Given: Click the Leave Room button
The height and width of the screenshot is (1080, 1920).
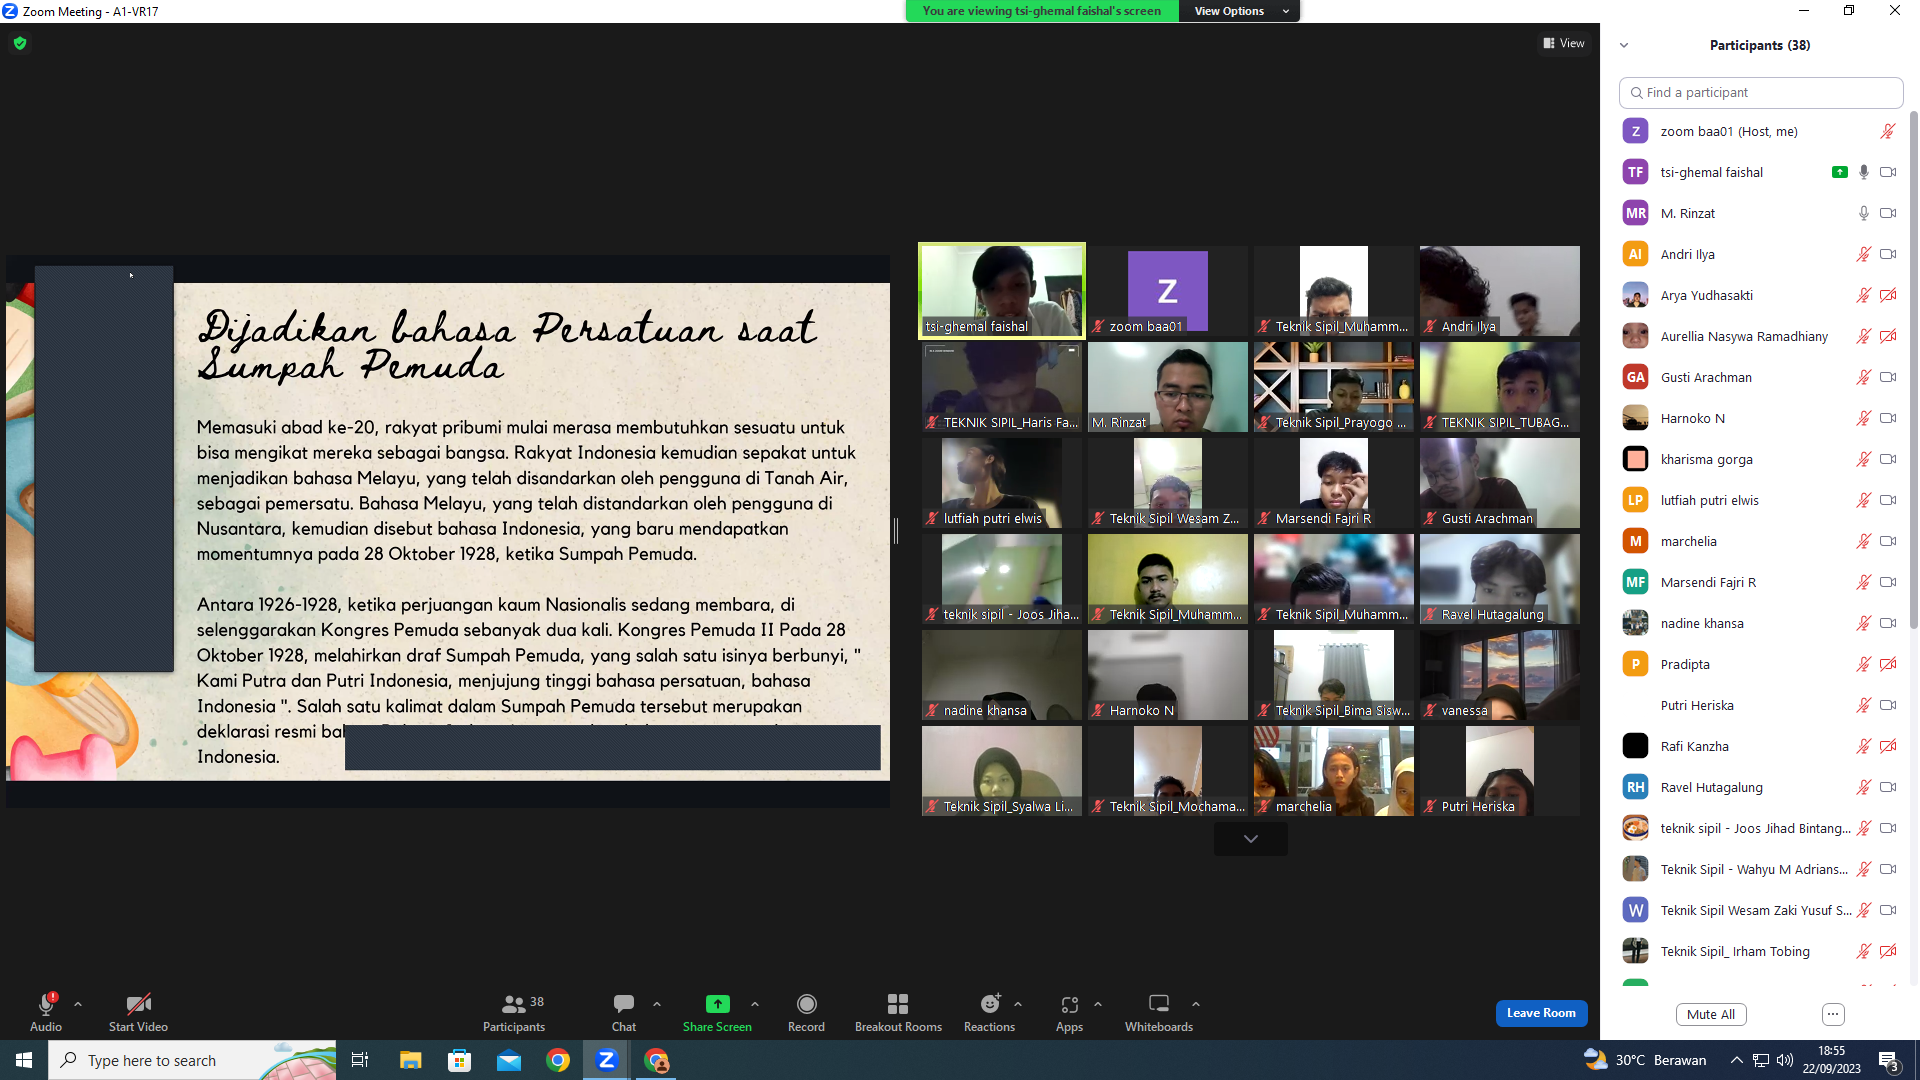Looking at the screenshot, I should click(x=1541, y=1013).
